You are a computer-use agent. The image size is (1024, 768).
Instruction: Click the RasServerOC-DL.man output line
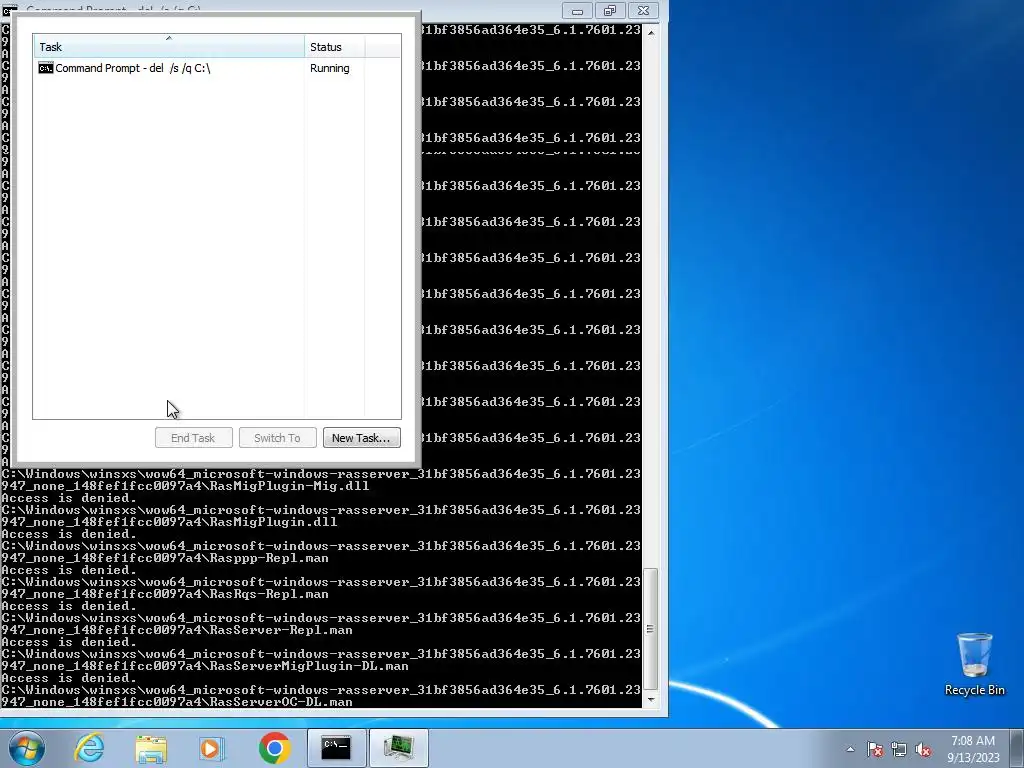point(177,702)
